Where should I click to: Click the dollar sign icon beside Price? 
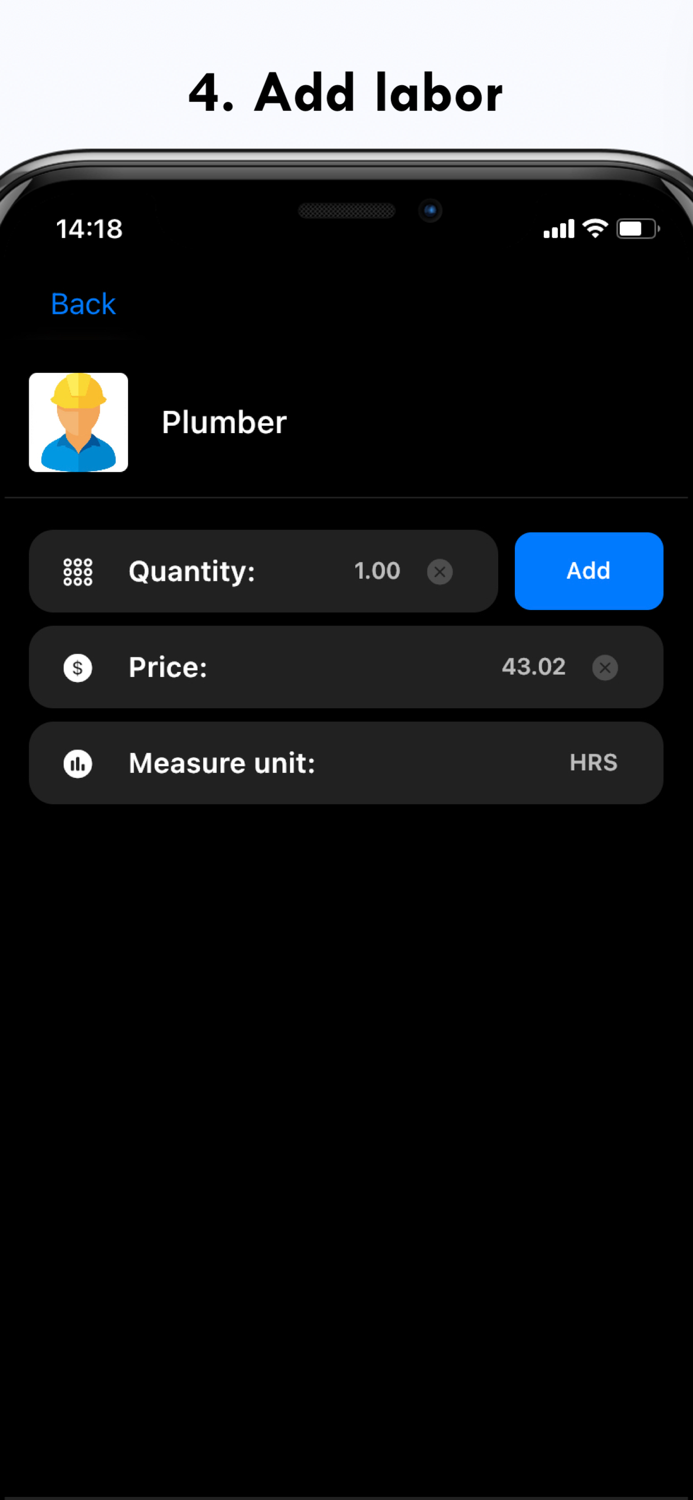(x=78, y=667)
